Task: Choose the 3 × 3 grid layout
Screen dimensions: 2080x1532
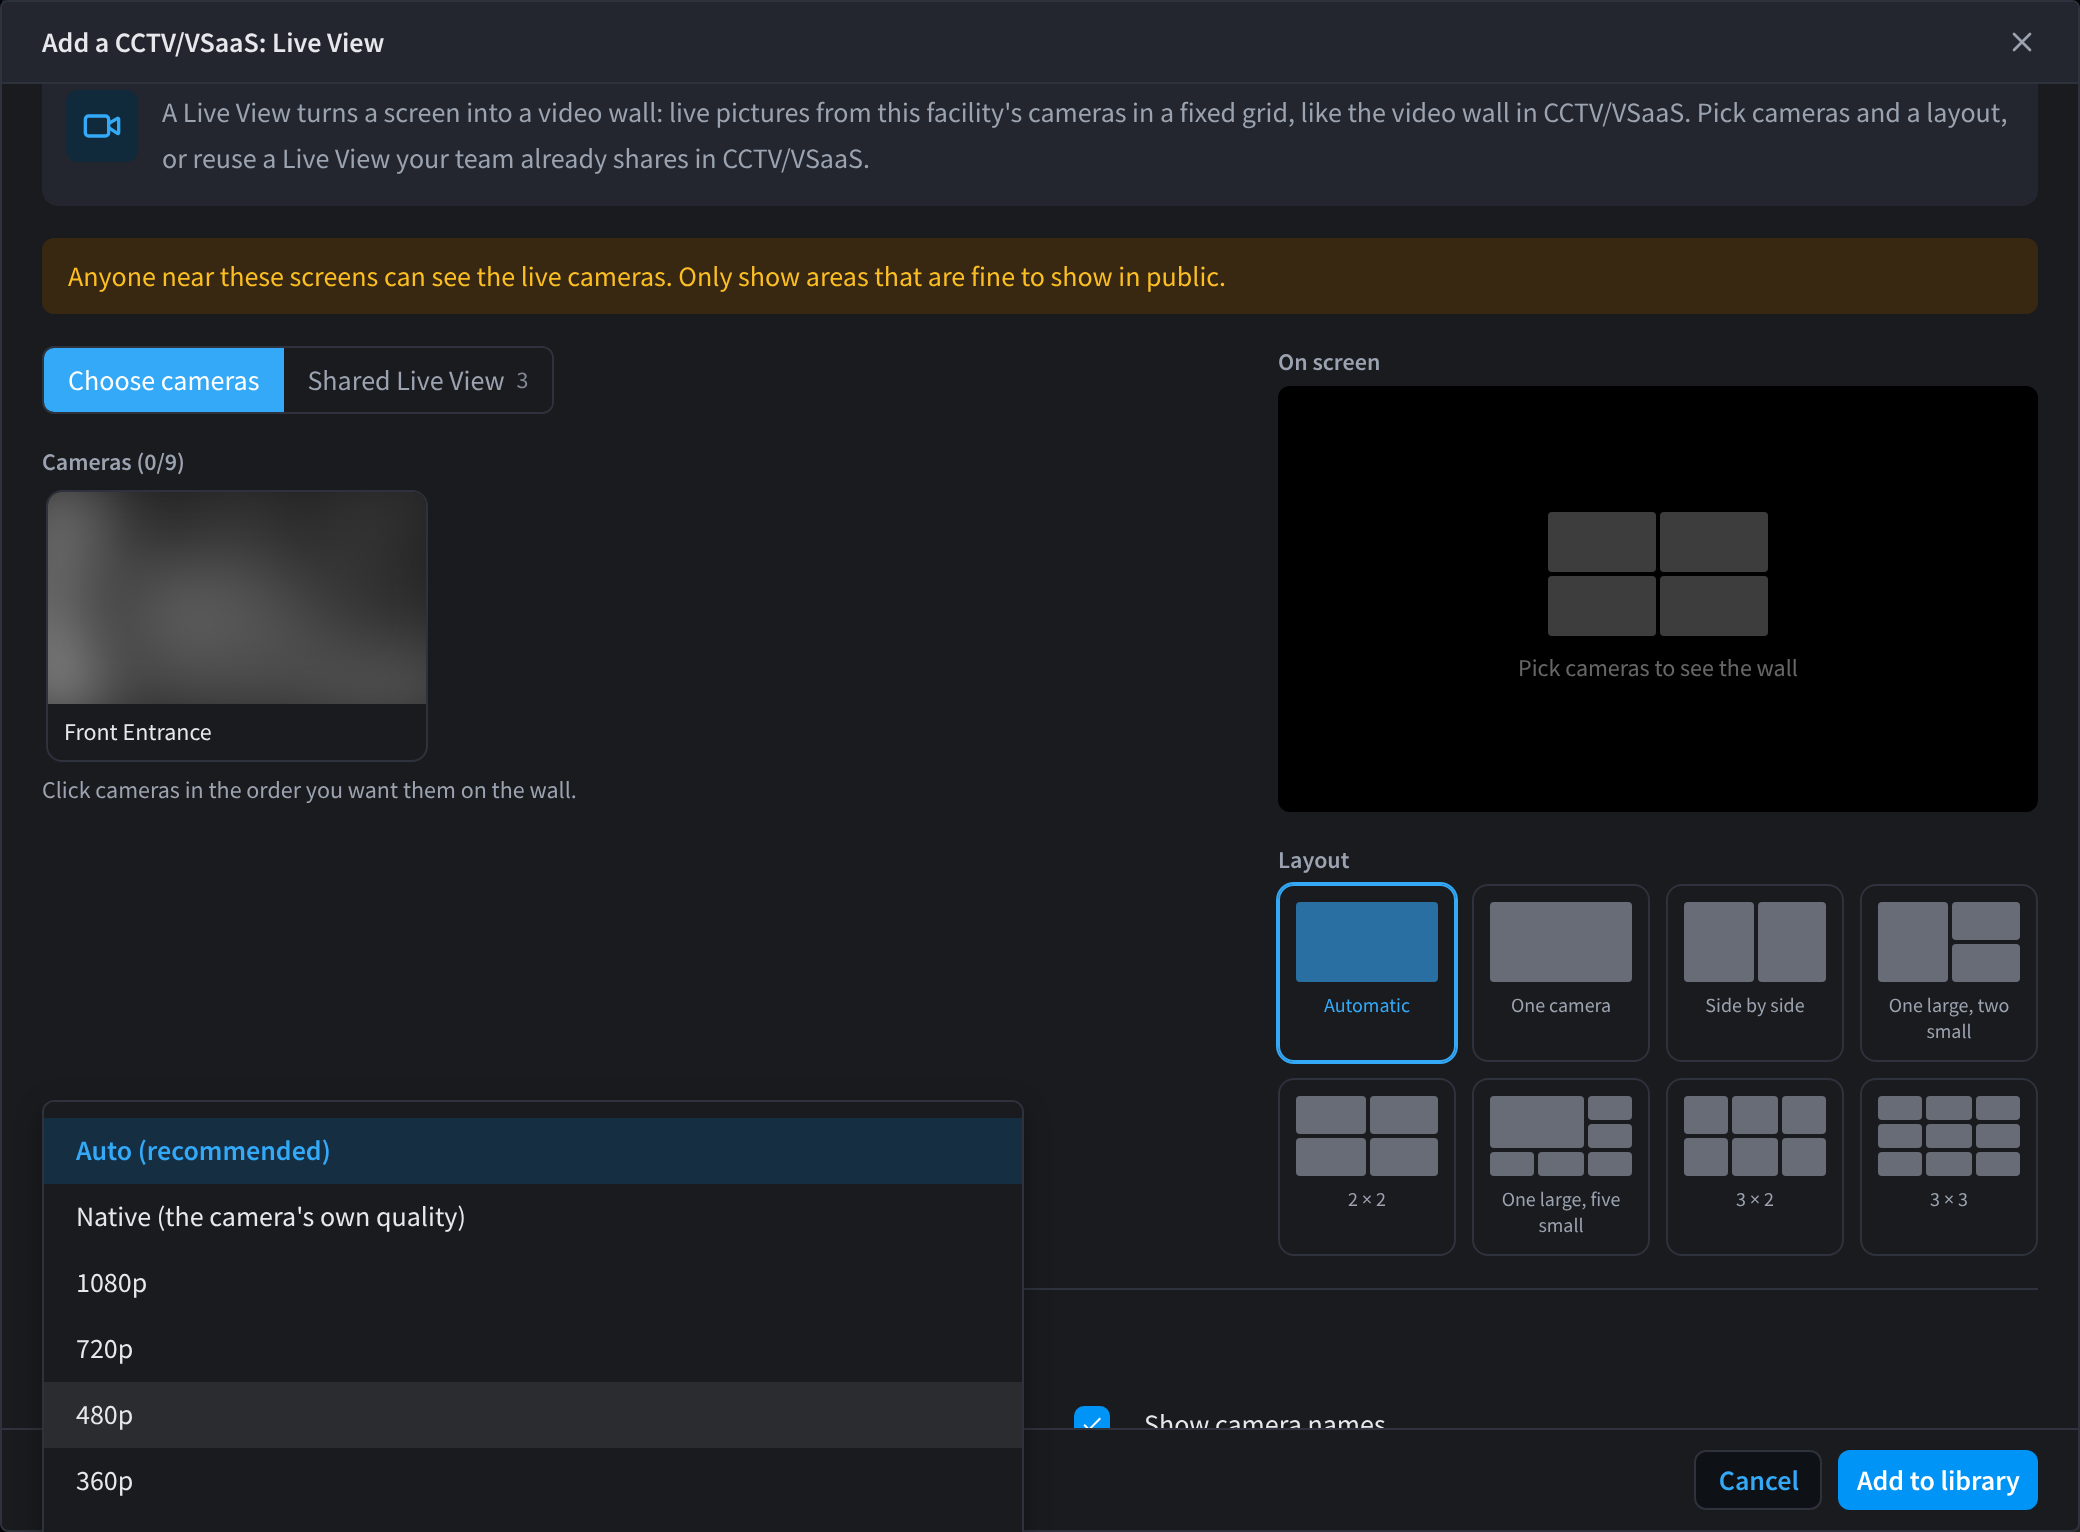Action: pyautogui.click(x=1948, y=1166)
